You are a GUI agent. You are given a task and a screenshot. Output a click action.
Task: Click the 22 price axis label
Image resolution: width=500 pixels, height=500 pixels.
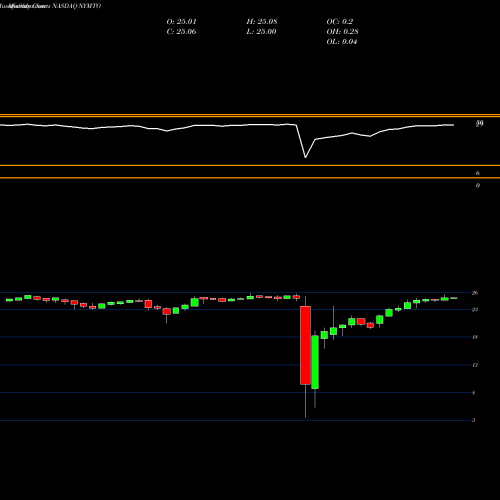click(475, 309)
